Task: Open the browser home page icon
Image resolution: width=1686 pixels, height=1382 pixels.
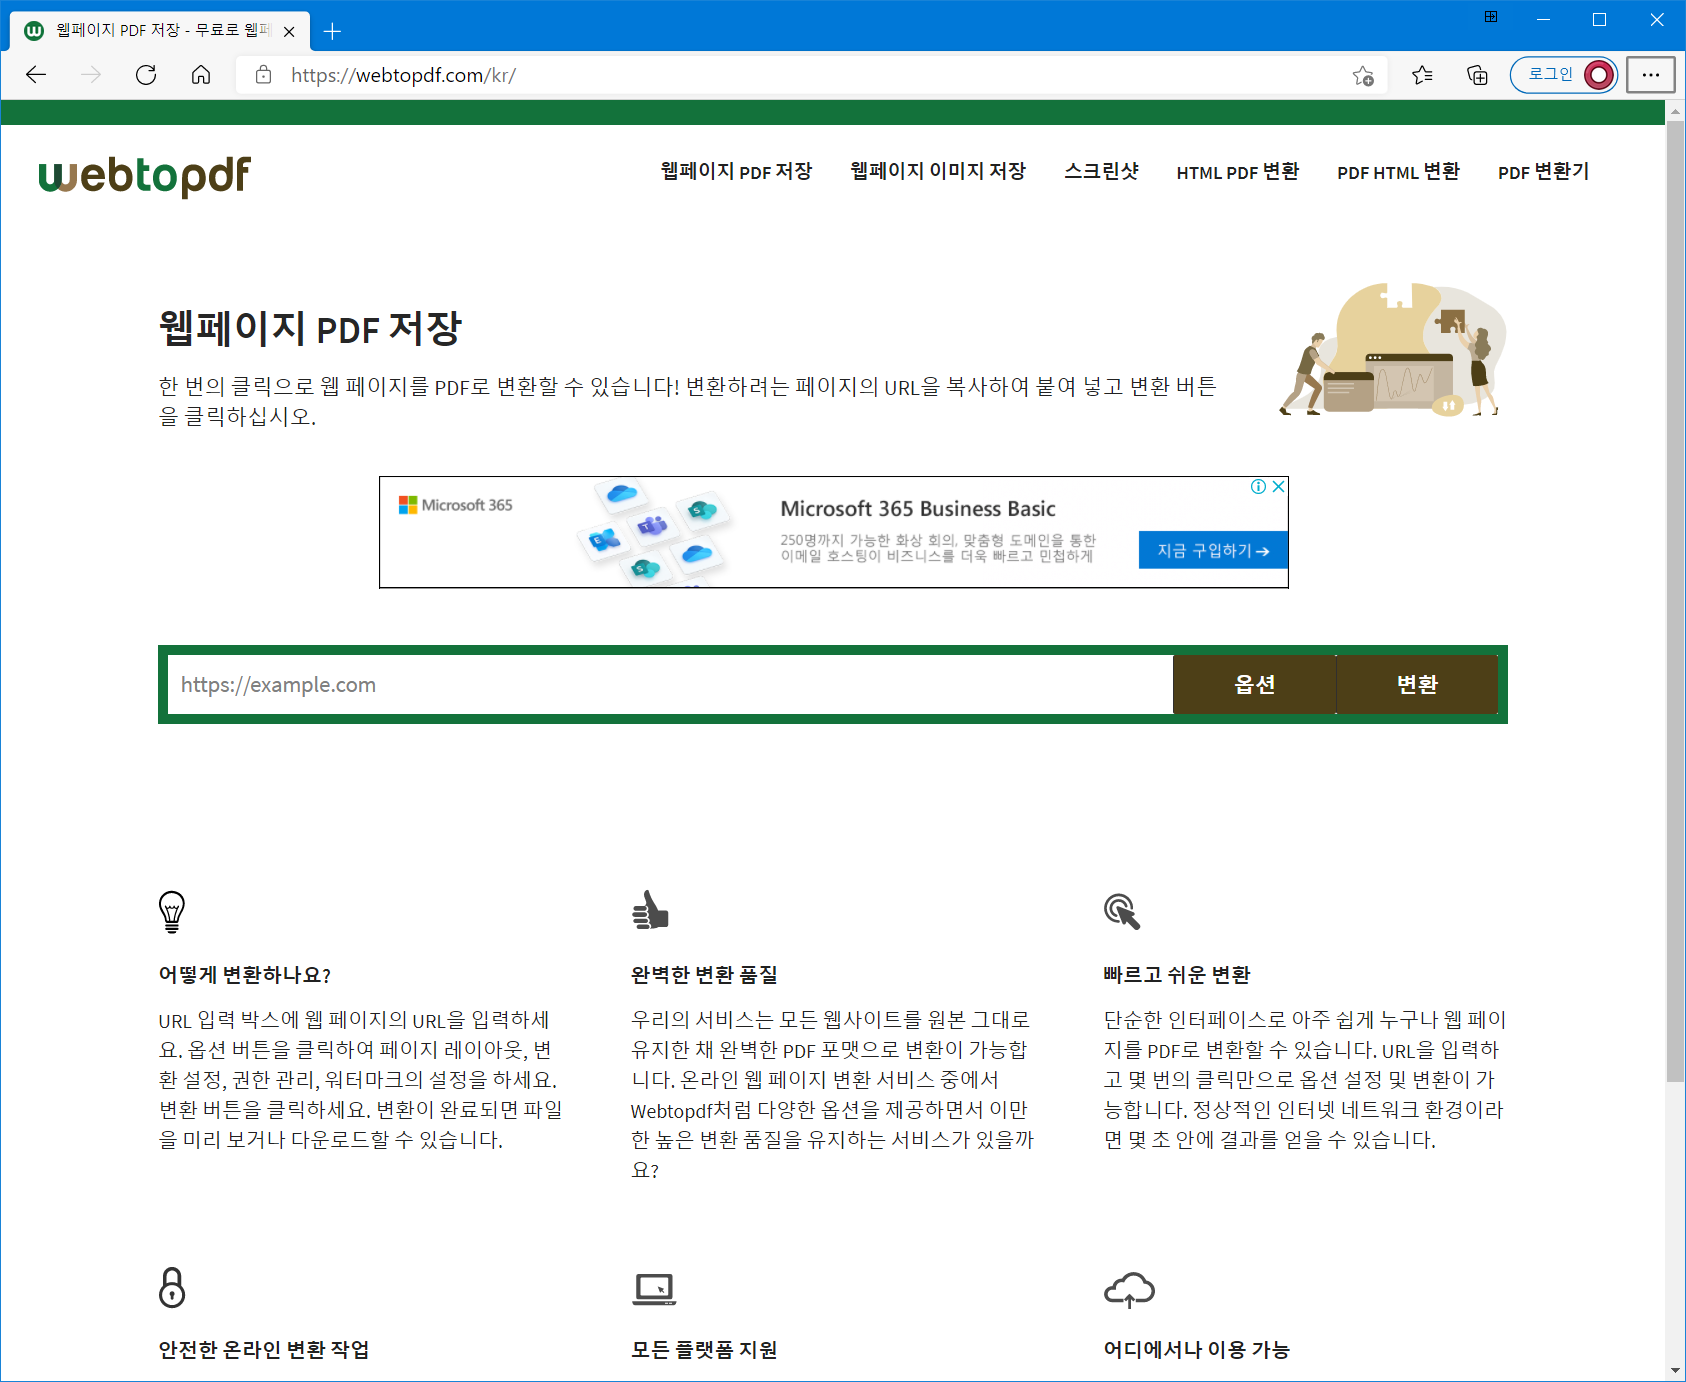Action: [x=201, y=75]
